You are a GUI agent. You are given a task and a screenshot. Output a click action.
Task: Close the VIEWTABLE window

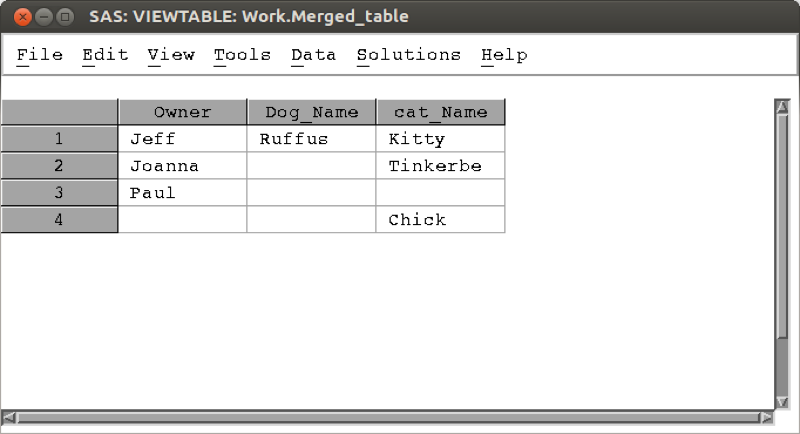22,17
